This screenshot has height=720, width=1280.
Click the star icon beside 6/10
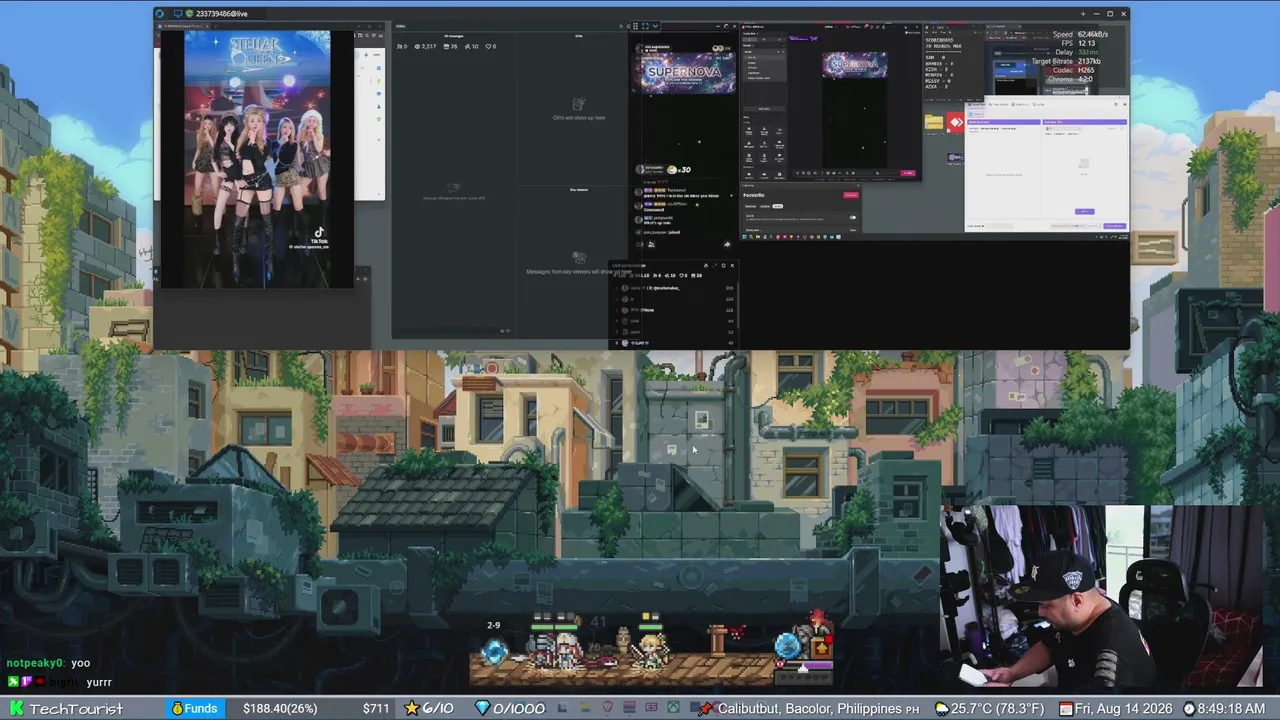coord(411,708)
